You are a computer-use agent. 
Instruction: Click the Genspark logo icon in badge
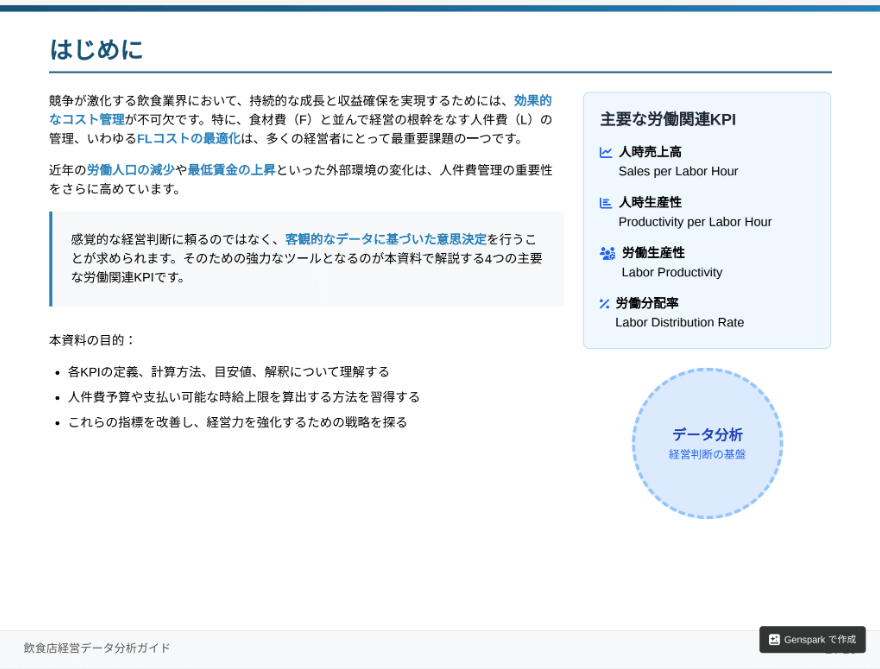pos(774,639)
